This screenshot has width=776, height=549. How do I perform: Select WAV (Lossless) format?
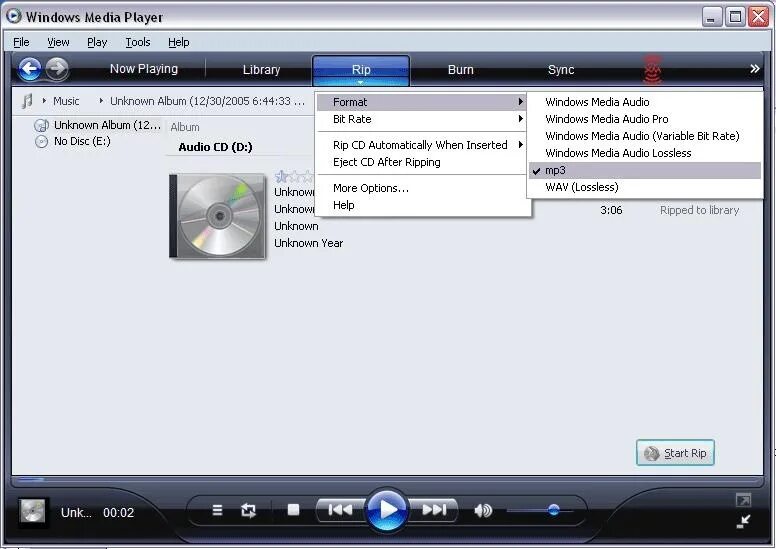(644, 187)
